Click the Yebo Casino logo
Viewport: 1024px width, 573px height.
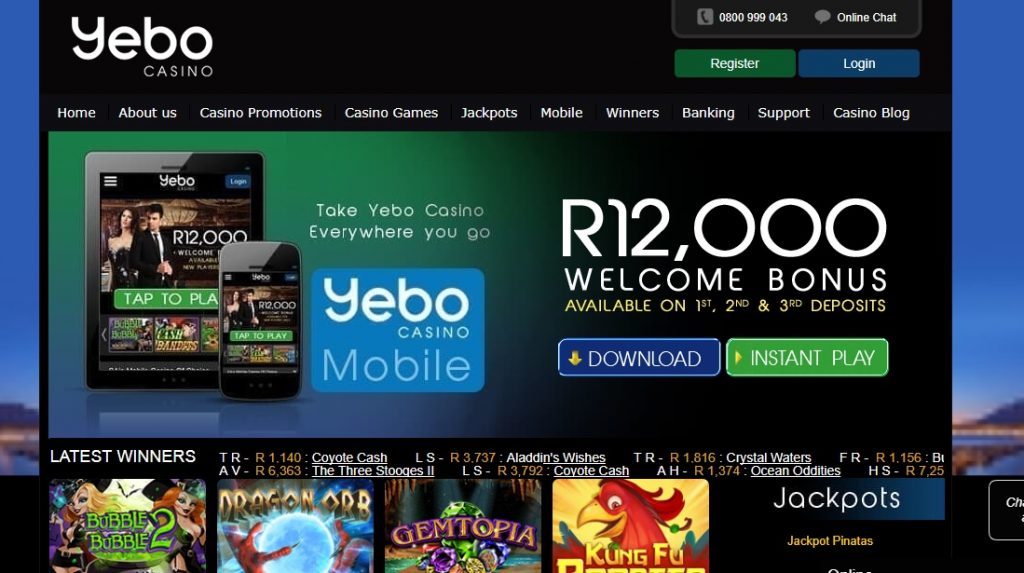(142, 47)
